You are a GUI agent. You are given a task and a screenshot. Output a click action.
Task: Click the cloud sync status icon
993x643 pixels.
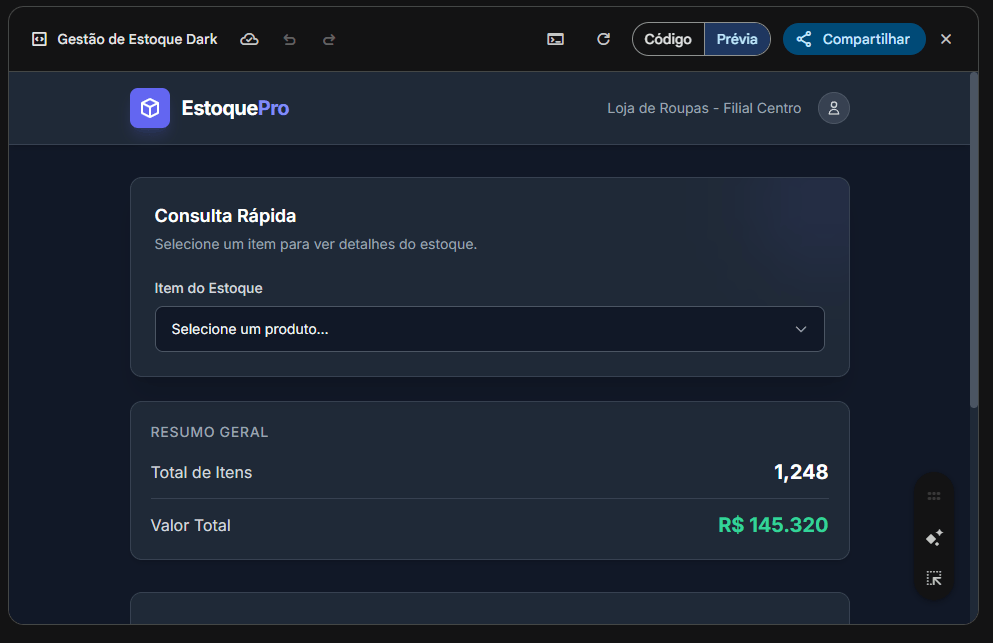click(249, 39)
